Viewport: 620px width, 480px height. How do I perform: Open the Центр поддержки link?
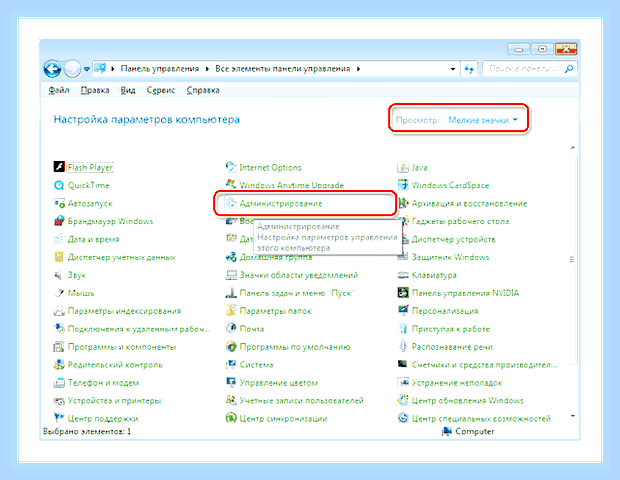[103, 418]
